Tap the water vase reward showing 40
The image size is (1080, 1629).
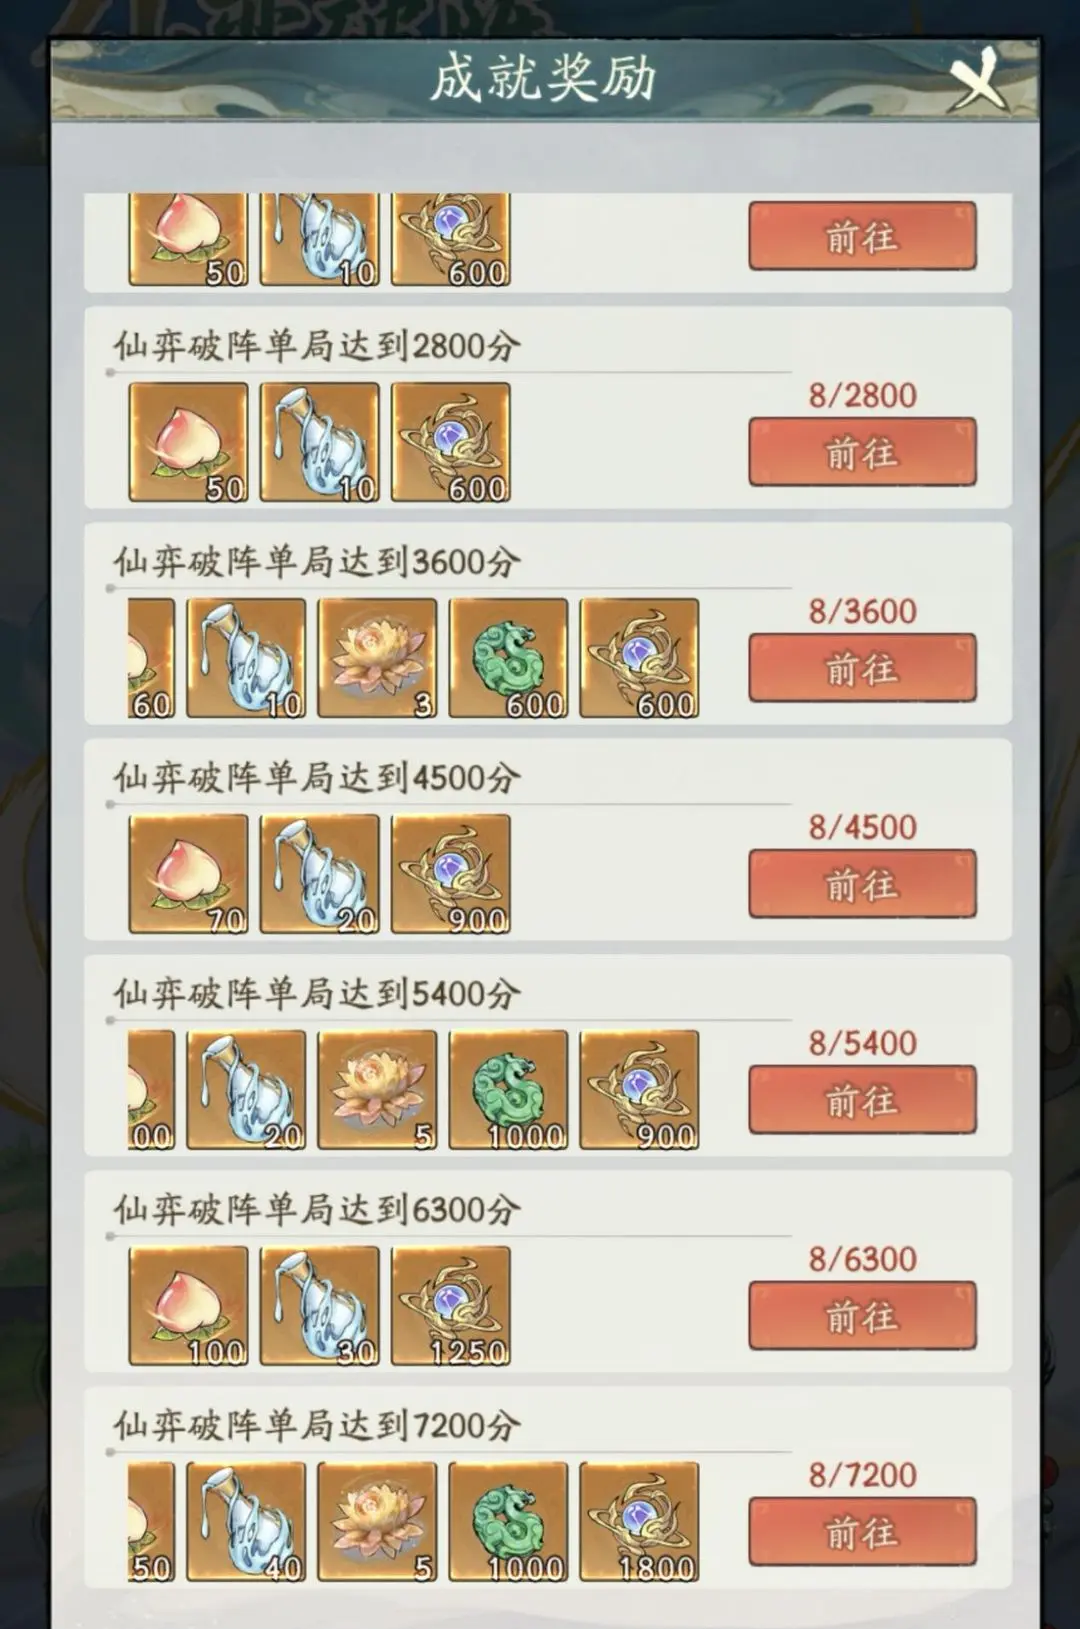(246, 1522)
